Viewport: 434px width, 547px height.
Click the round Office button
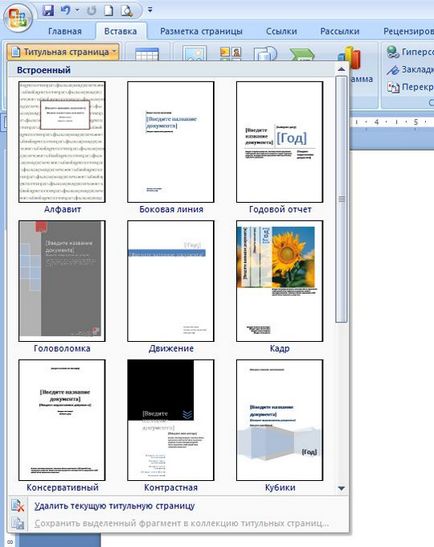18,17
